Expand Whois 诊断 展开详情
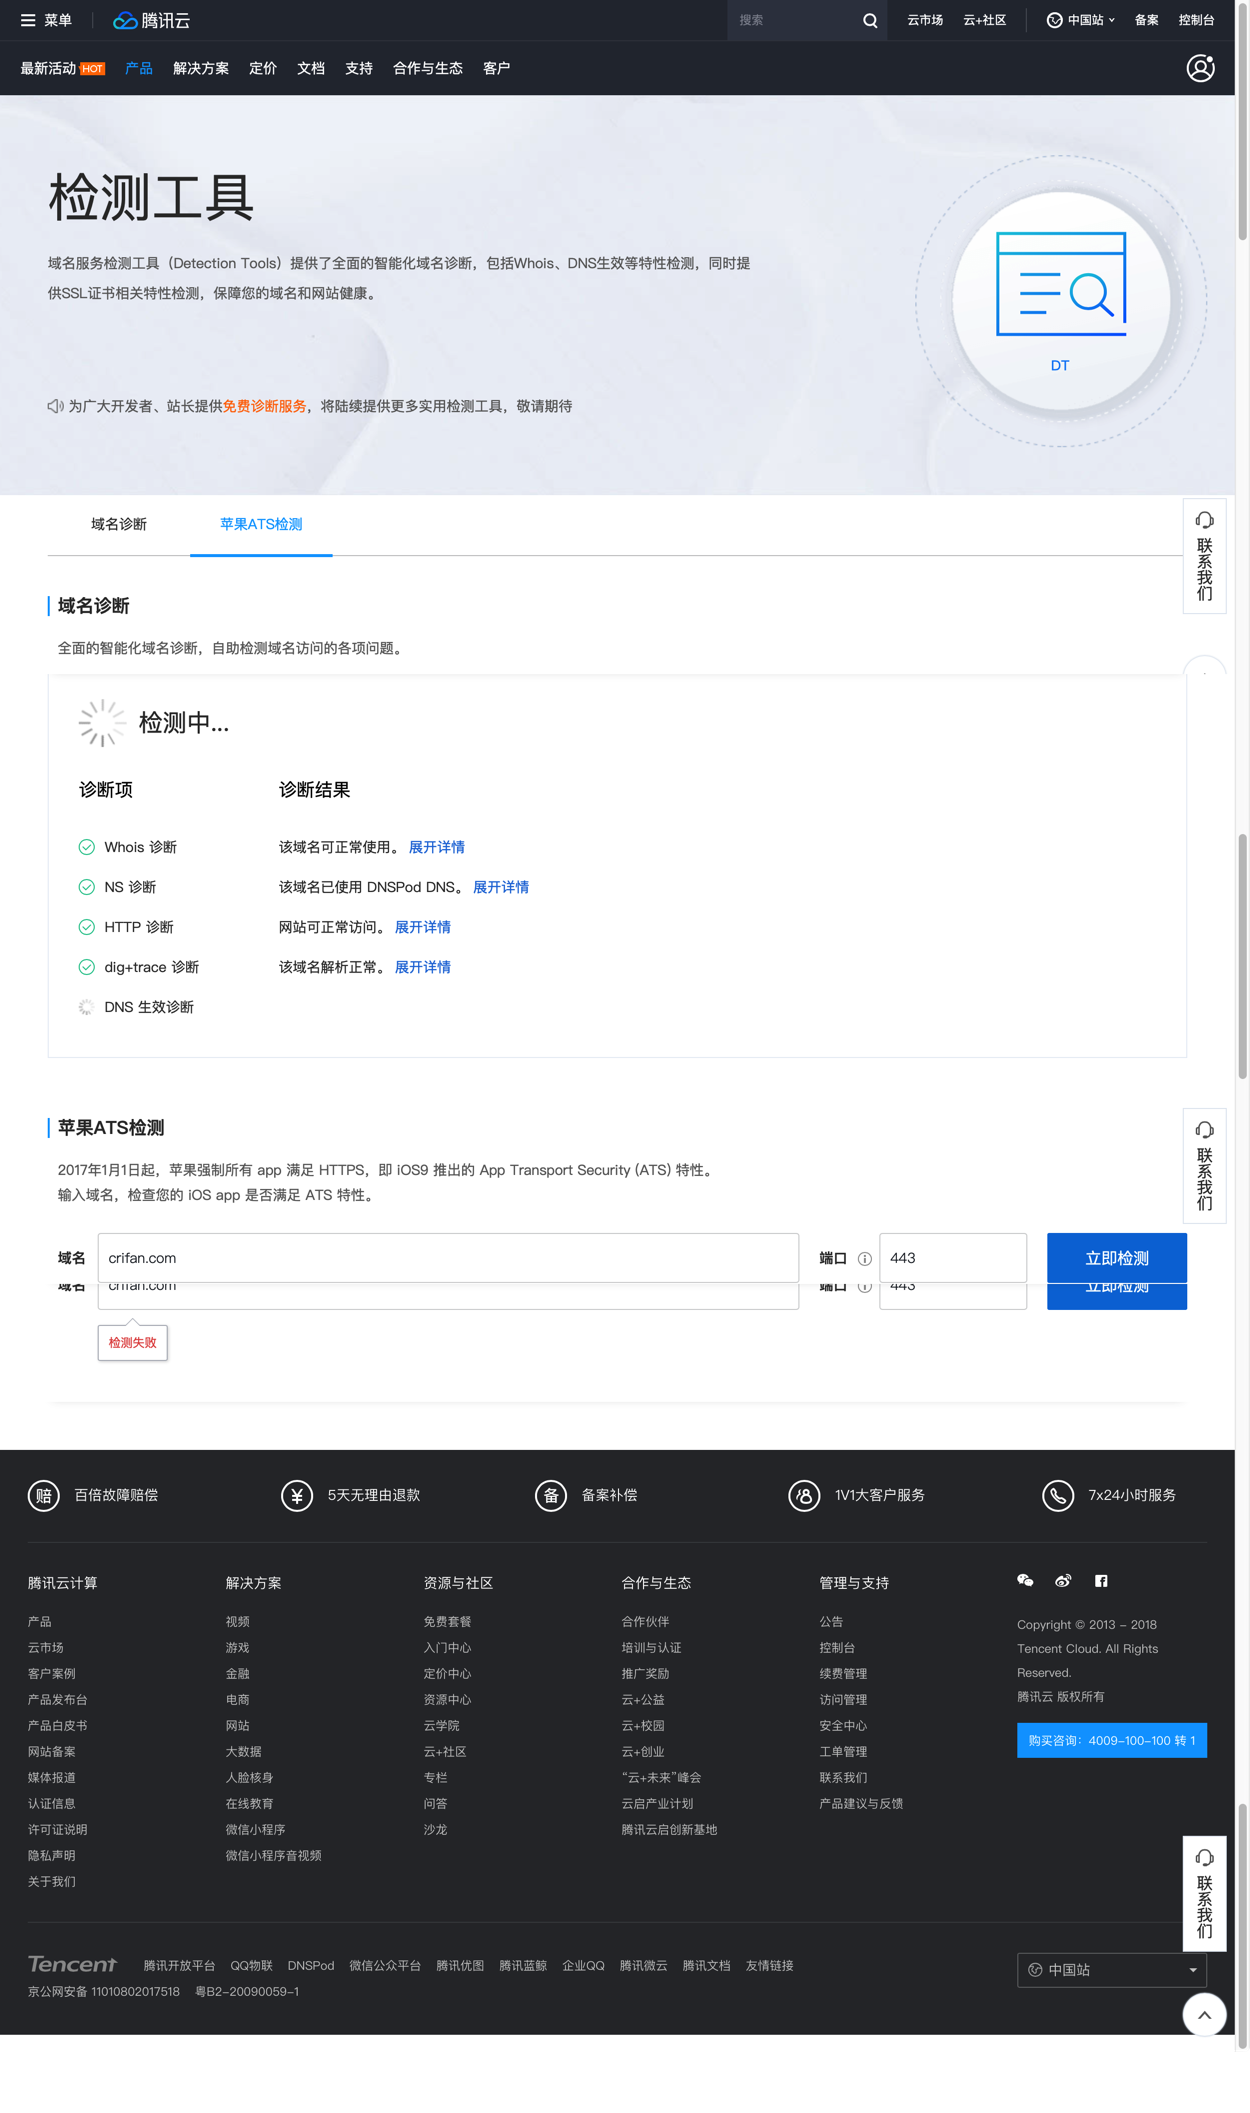This screenshot has width=1250, height=2113. pos(437,847)
